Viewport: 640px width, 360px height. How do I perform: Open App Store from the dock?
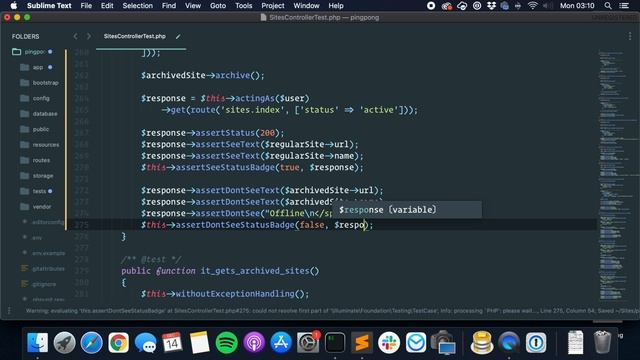281,342
